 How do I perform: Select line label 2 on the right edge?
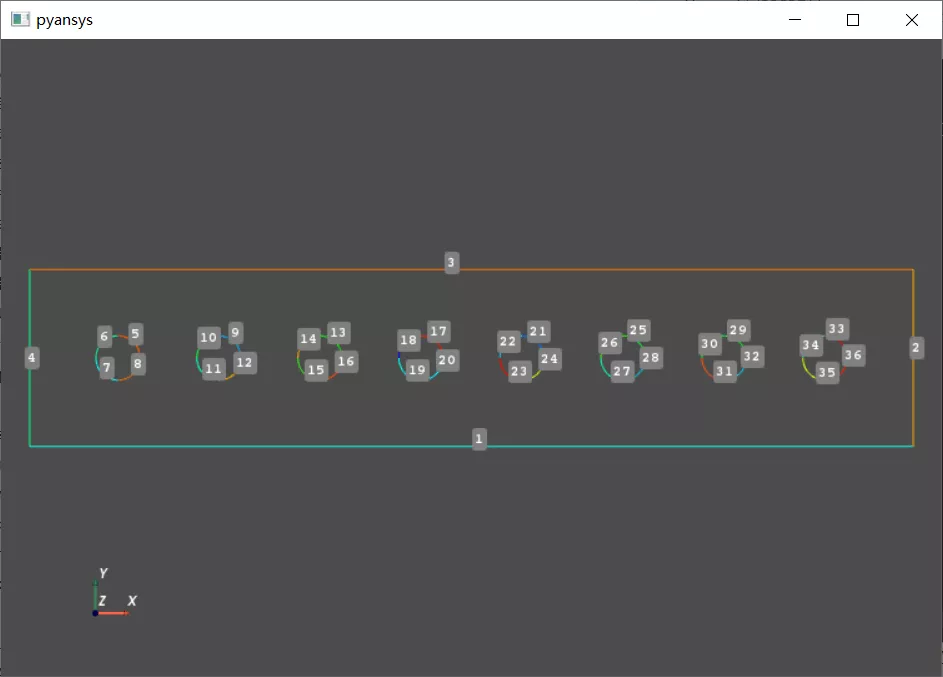(x=914, y=348)
